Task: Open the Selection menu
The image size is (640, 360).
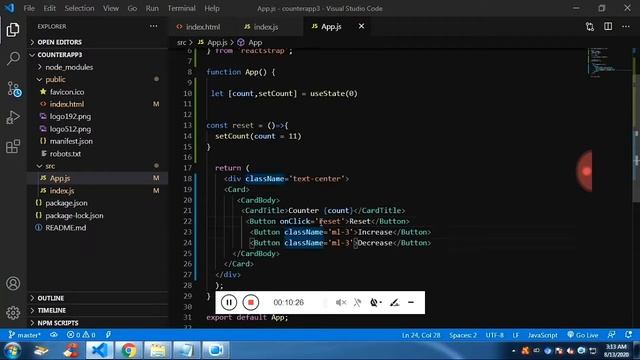Action: tap(79, 8)
